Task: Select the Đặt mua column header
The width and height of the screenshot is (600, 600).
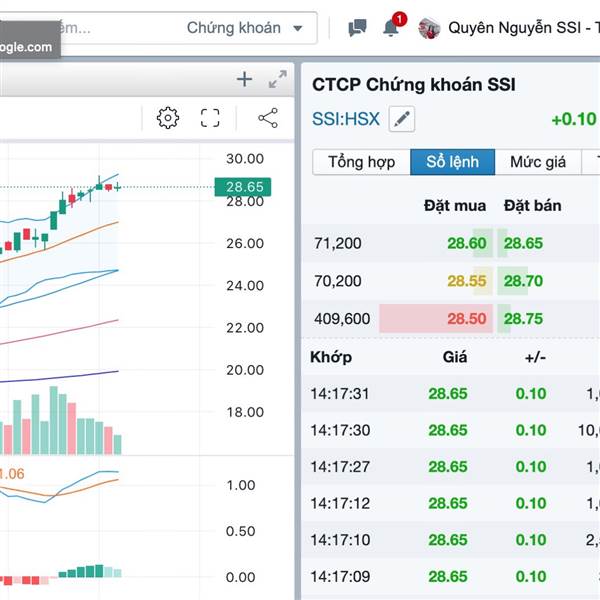Action: point(455,206)
